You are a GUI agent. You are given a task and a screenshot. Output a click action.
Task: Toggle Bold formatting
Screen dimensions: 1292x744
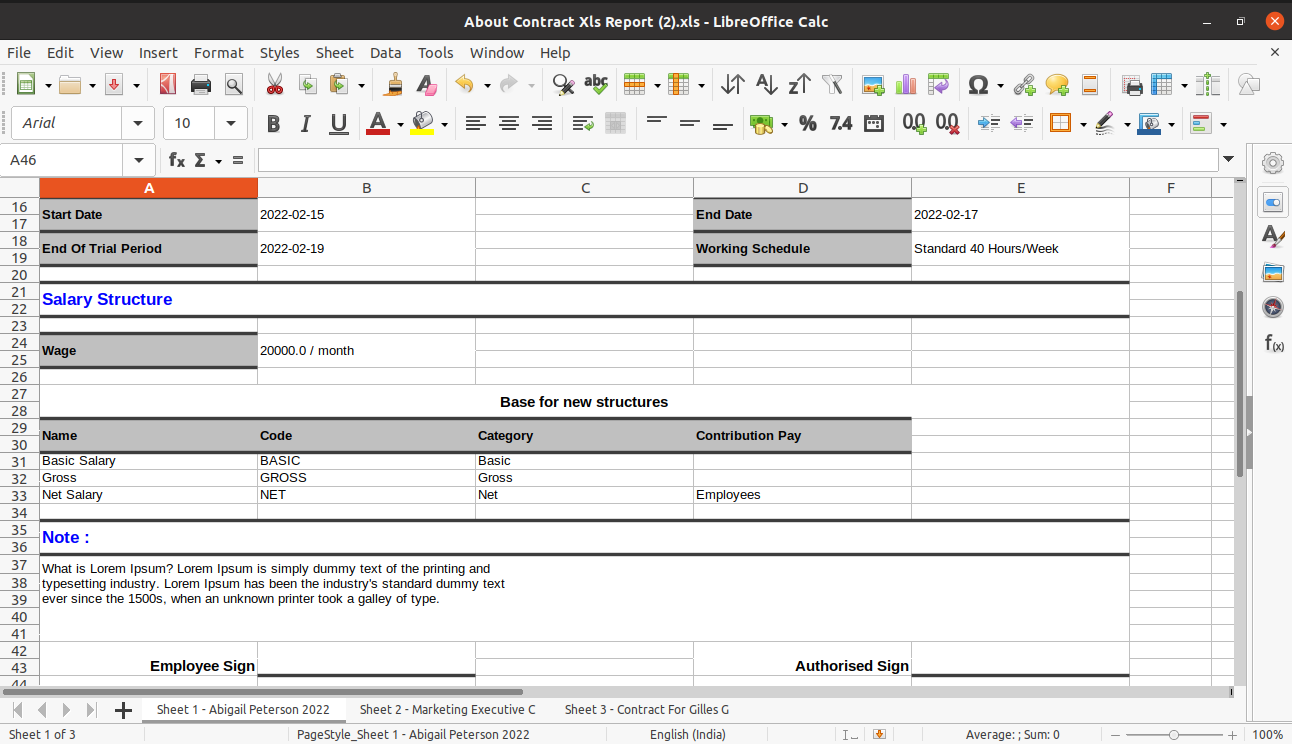(273, 123)
